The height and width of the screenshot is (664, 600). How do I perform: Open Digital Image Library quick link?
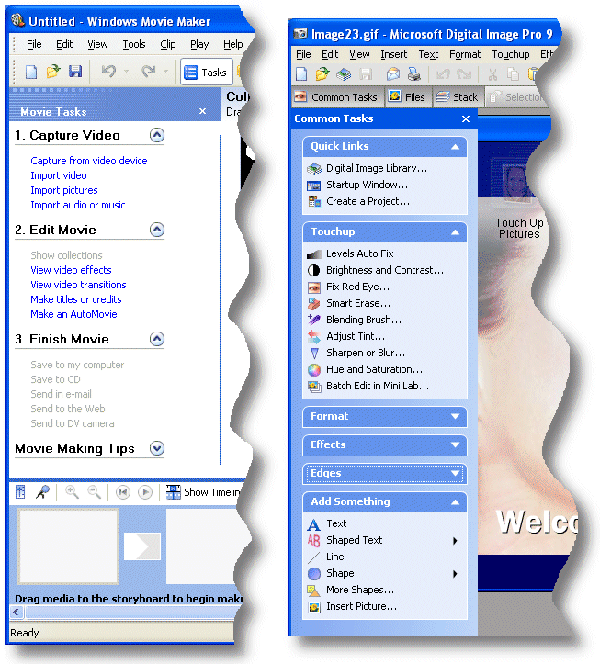[x=367, y=169]
